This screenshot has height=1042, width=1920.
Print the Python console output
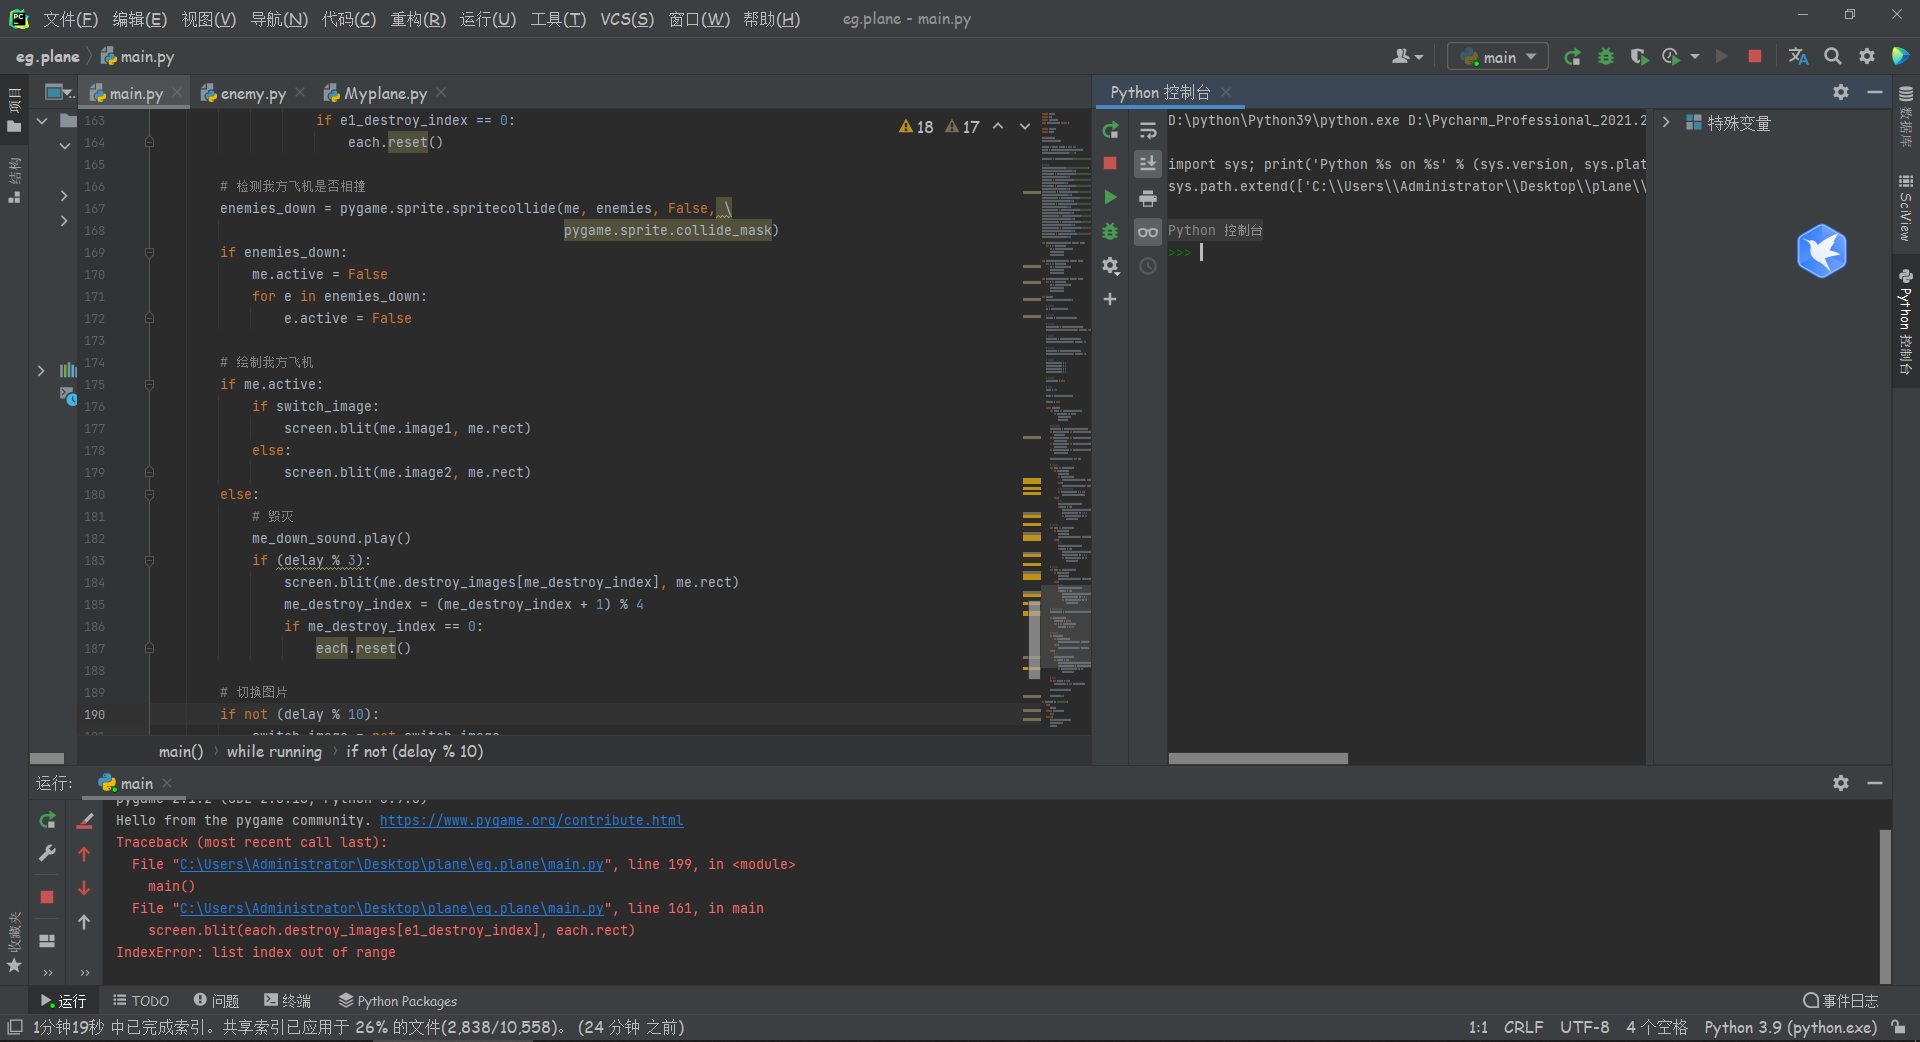(1148, 198)
